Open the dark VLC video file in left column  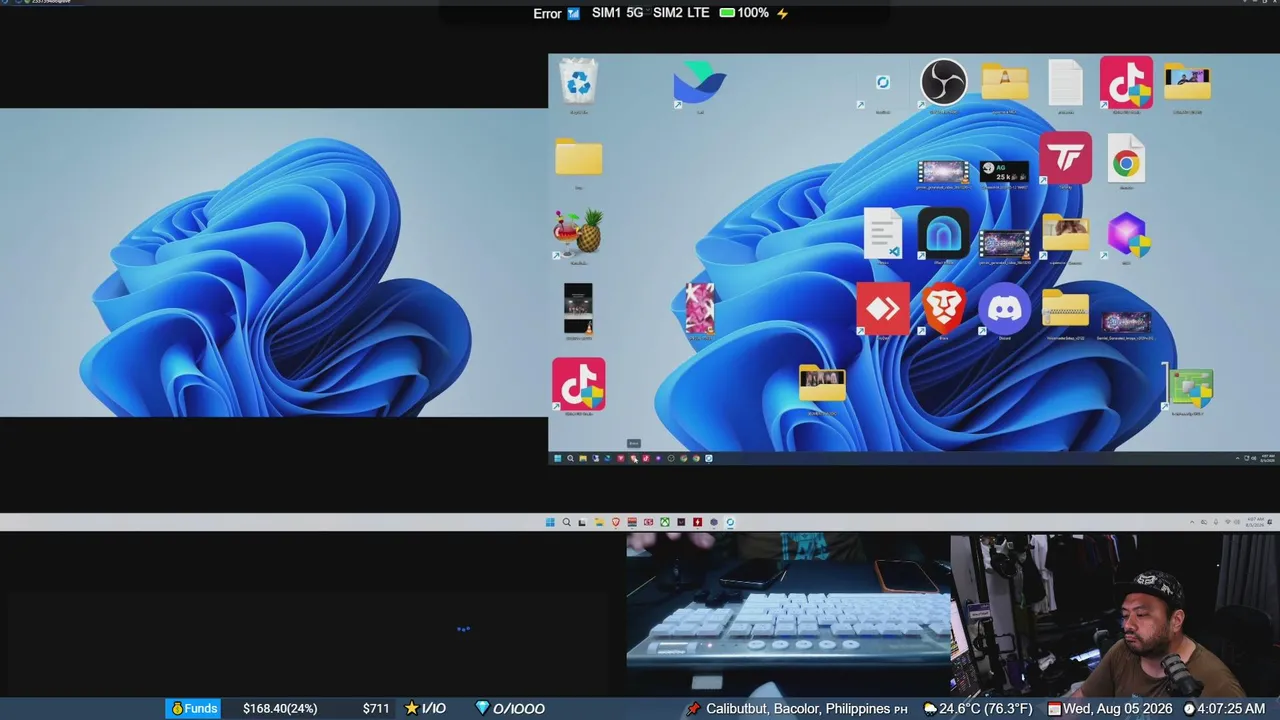[578, 308]
